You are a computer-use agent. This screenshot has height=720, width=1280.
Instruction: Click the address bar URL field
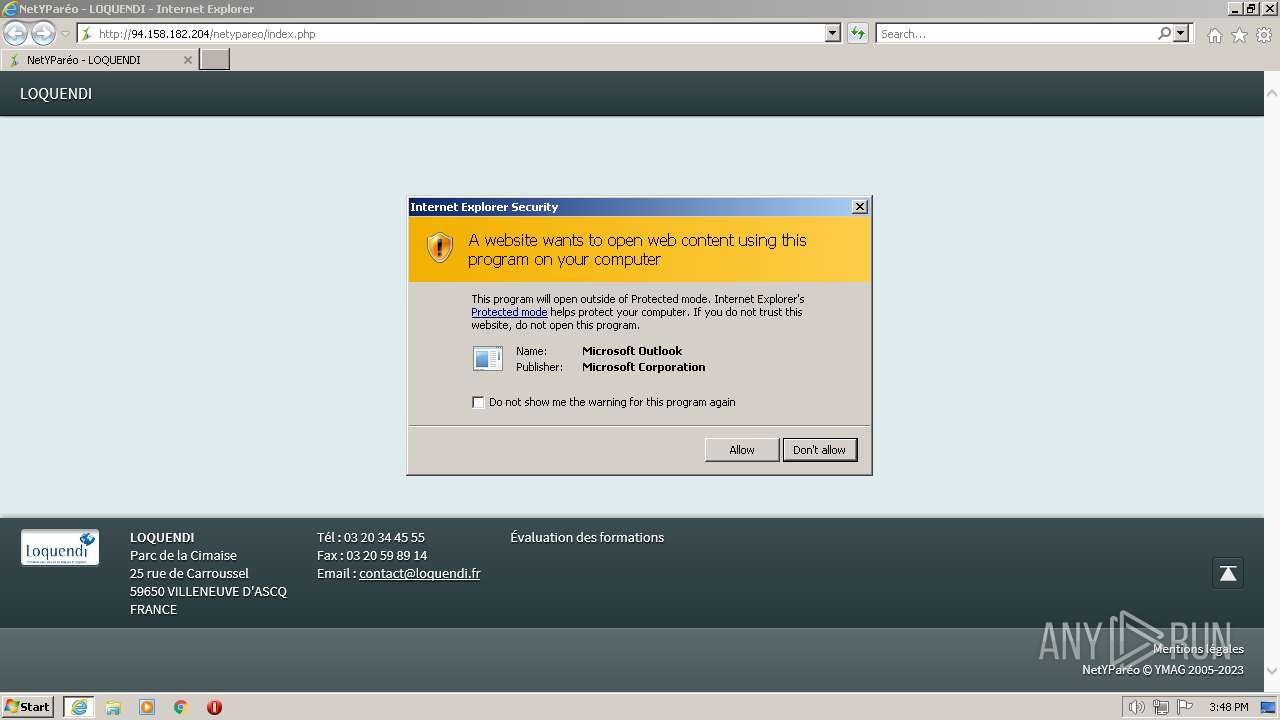[x=451, y=33]
